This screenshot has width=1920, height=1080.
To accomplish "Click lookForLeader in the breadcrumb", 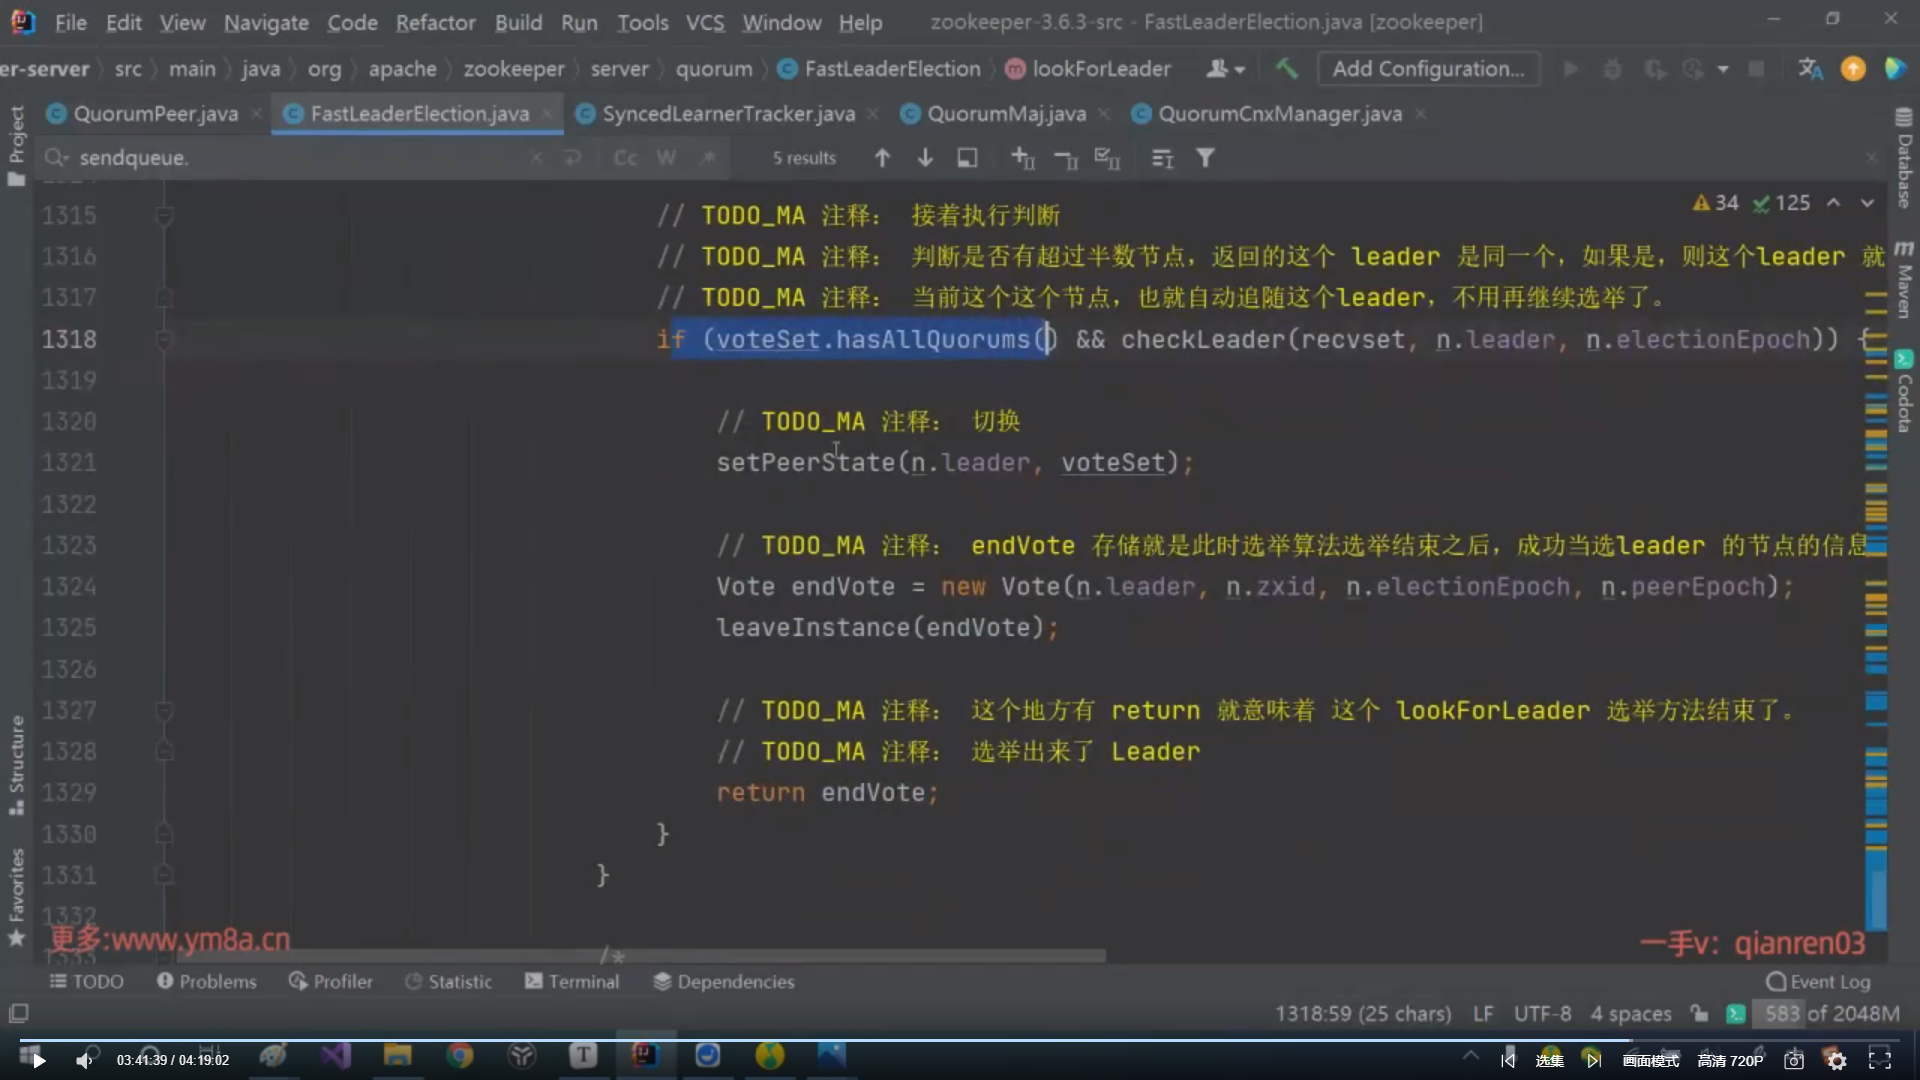I will [x=1100, y=68].
